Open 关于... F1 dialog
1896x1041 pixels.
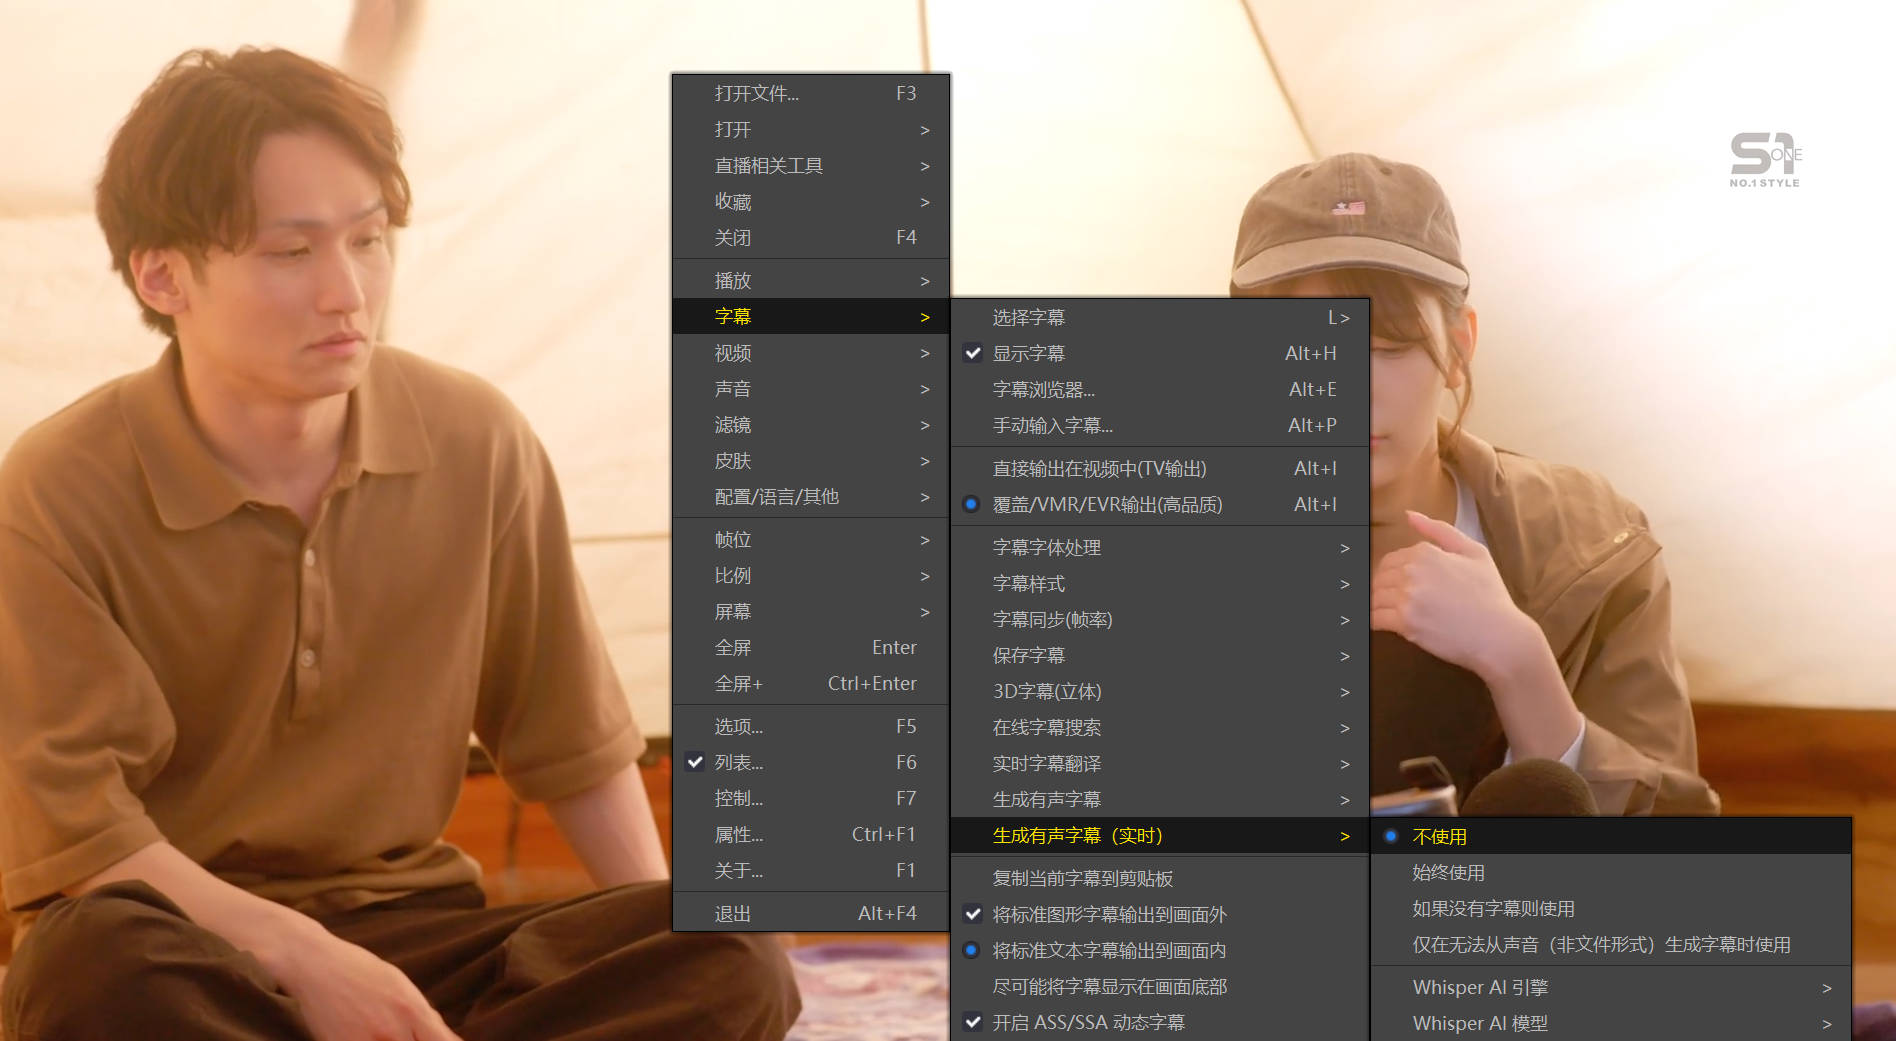[x=811, y=871]
